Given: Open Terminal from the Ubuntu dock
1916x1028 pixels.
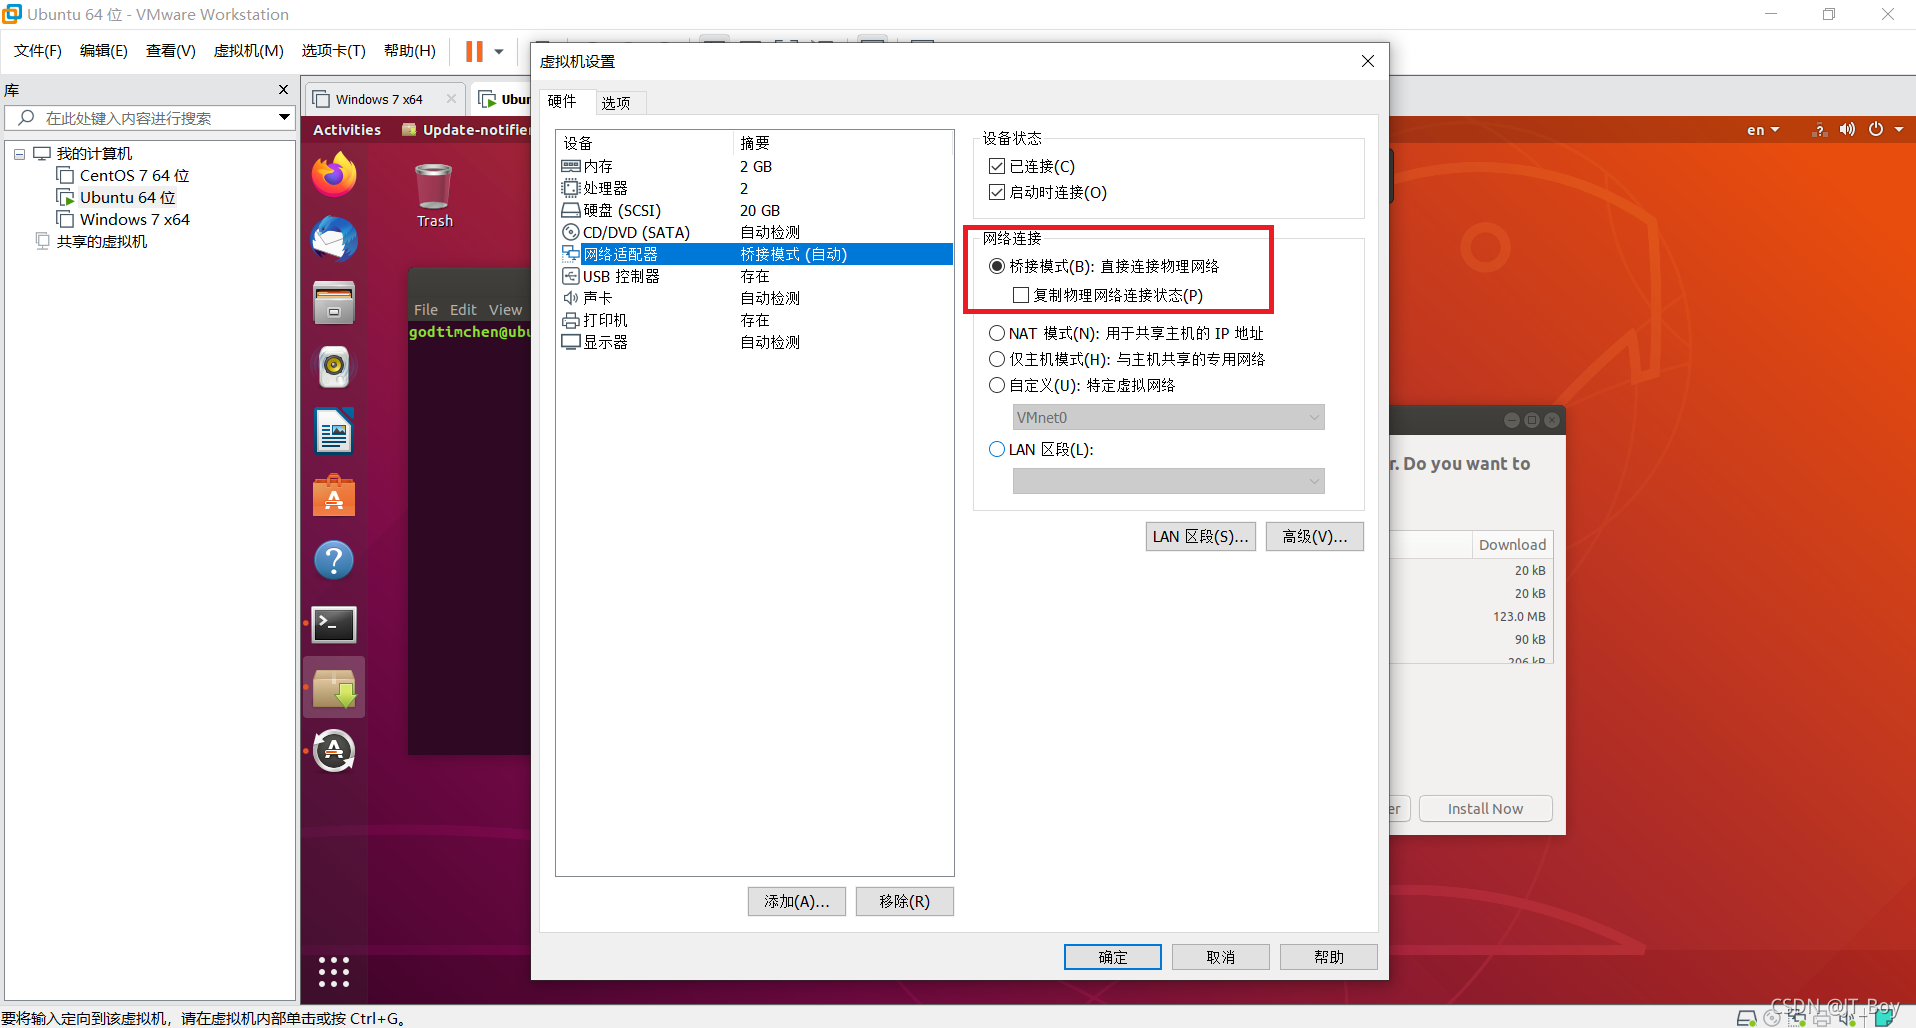Looking at the screenshot, I should click(x=334, y=625).
